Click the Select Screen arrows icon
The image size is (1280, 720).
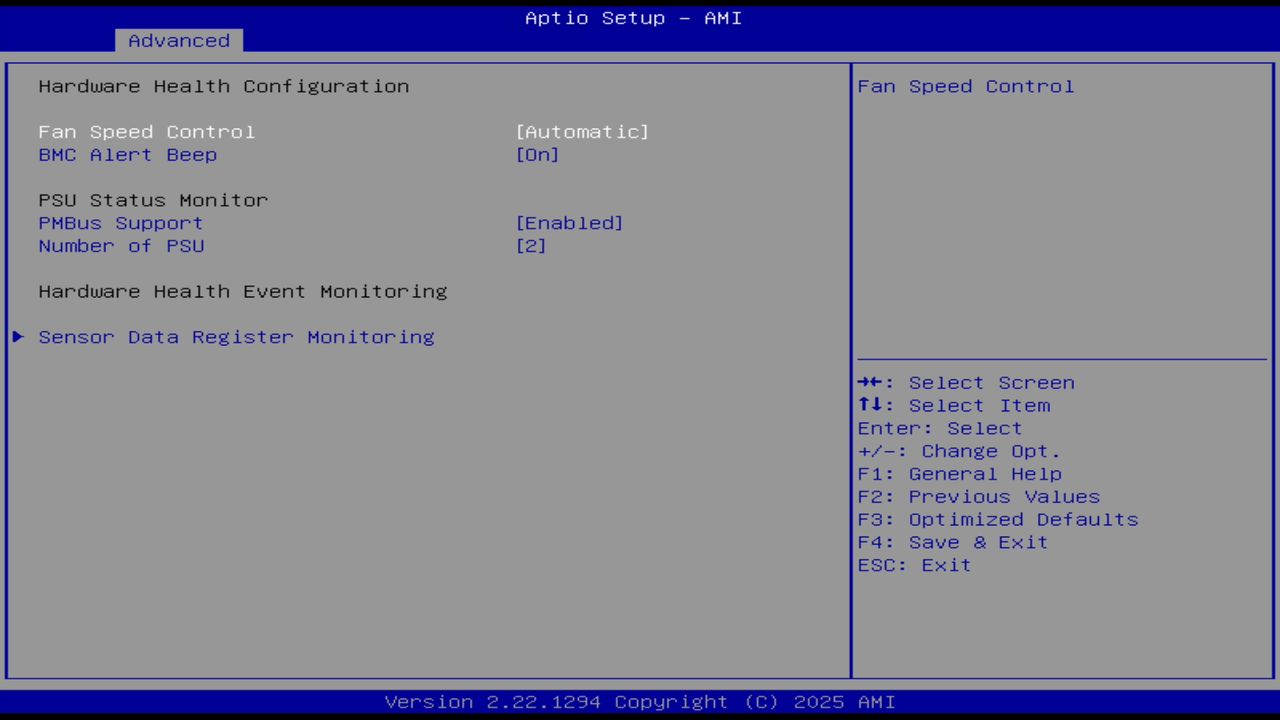coord(871,382)
